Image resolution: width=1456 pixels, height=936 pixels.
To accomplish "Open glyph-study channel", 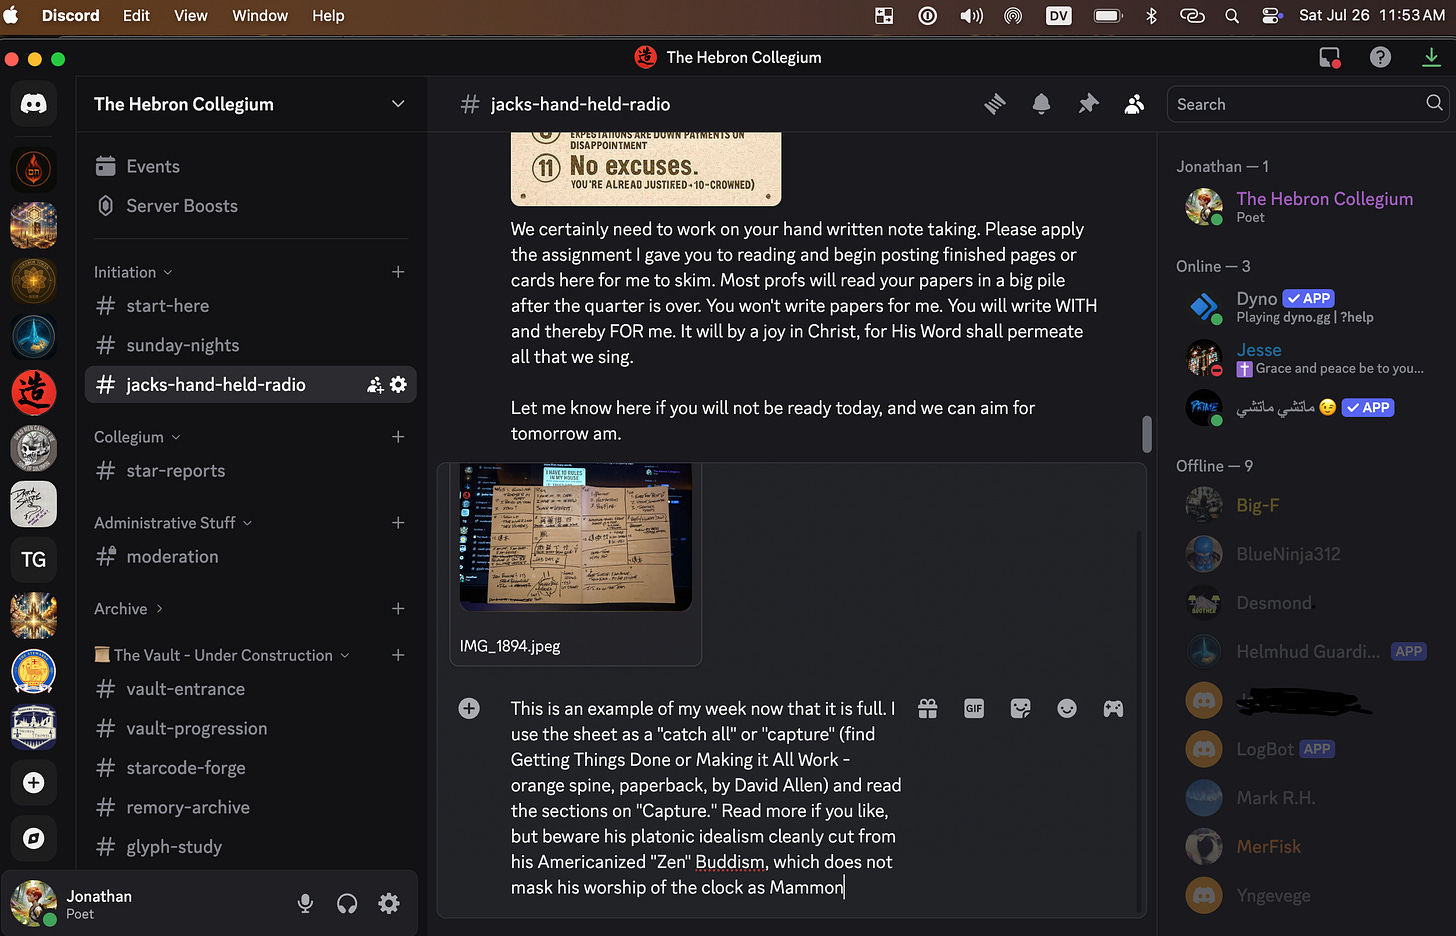I will coord(250,847).
